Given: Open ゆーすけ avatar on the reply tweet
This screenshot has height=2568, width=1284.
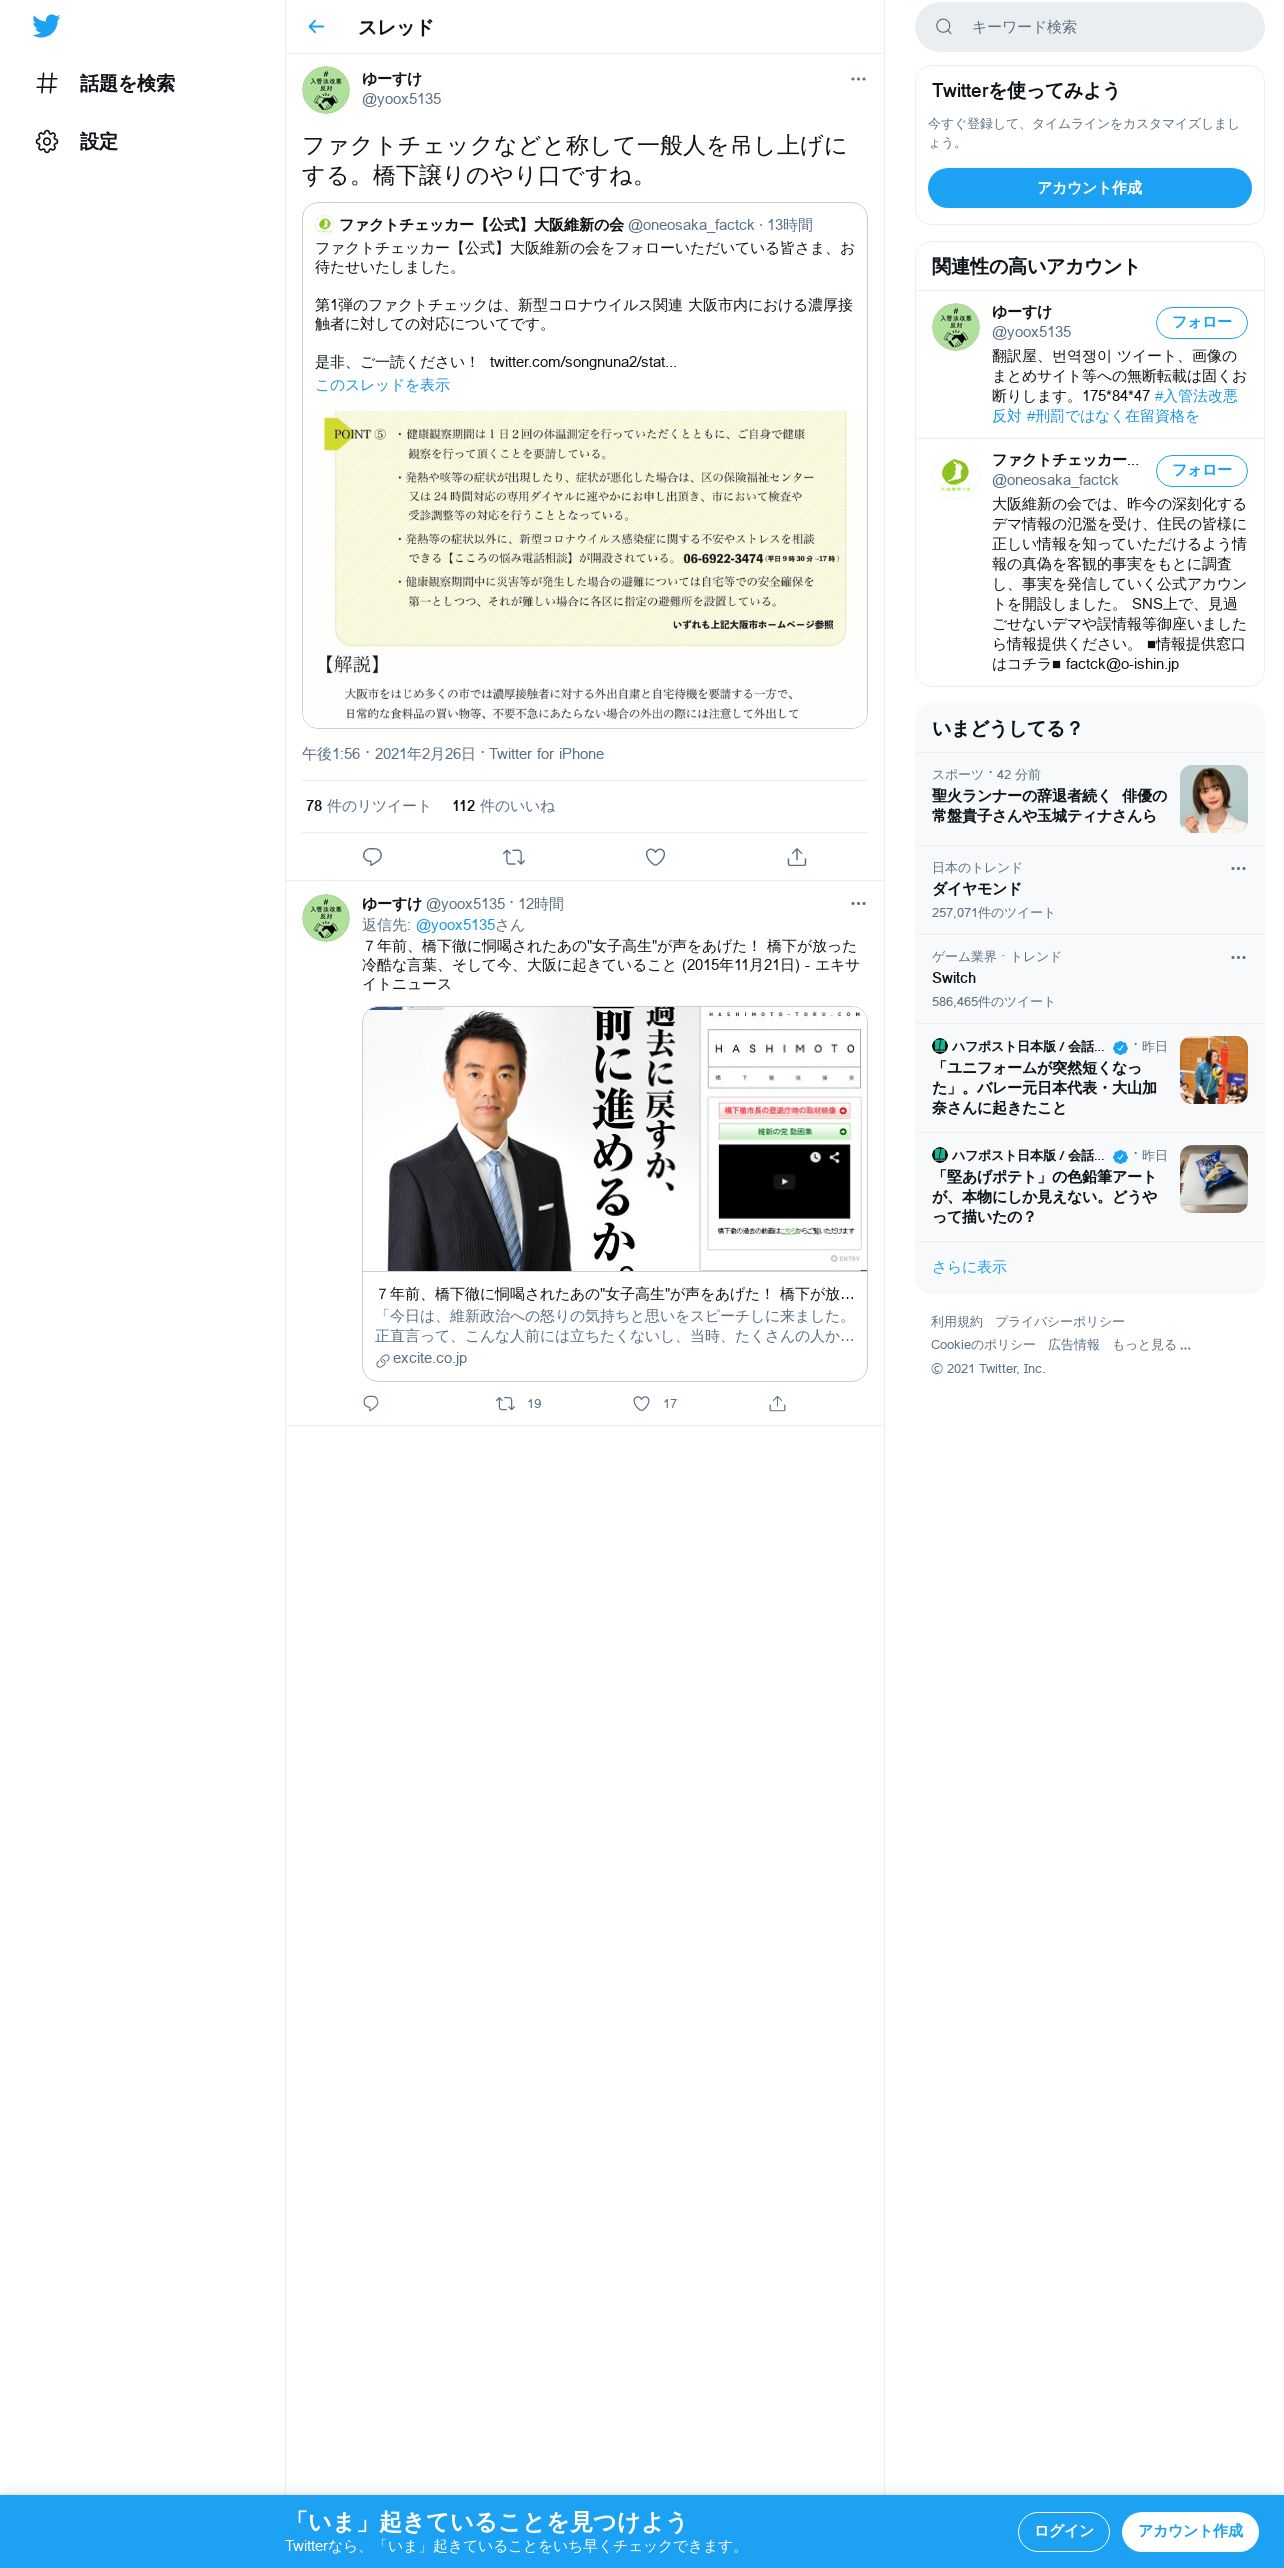Looking at the screenshot, I should (x=326, y=918).
